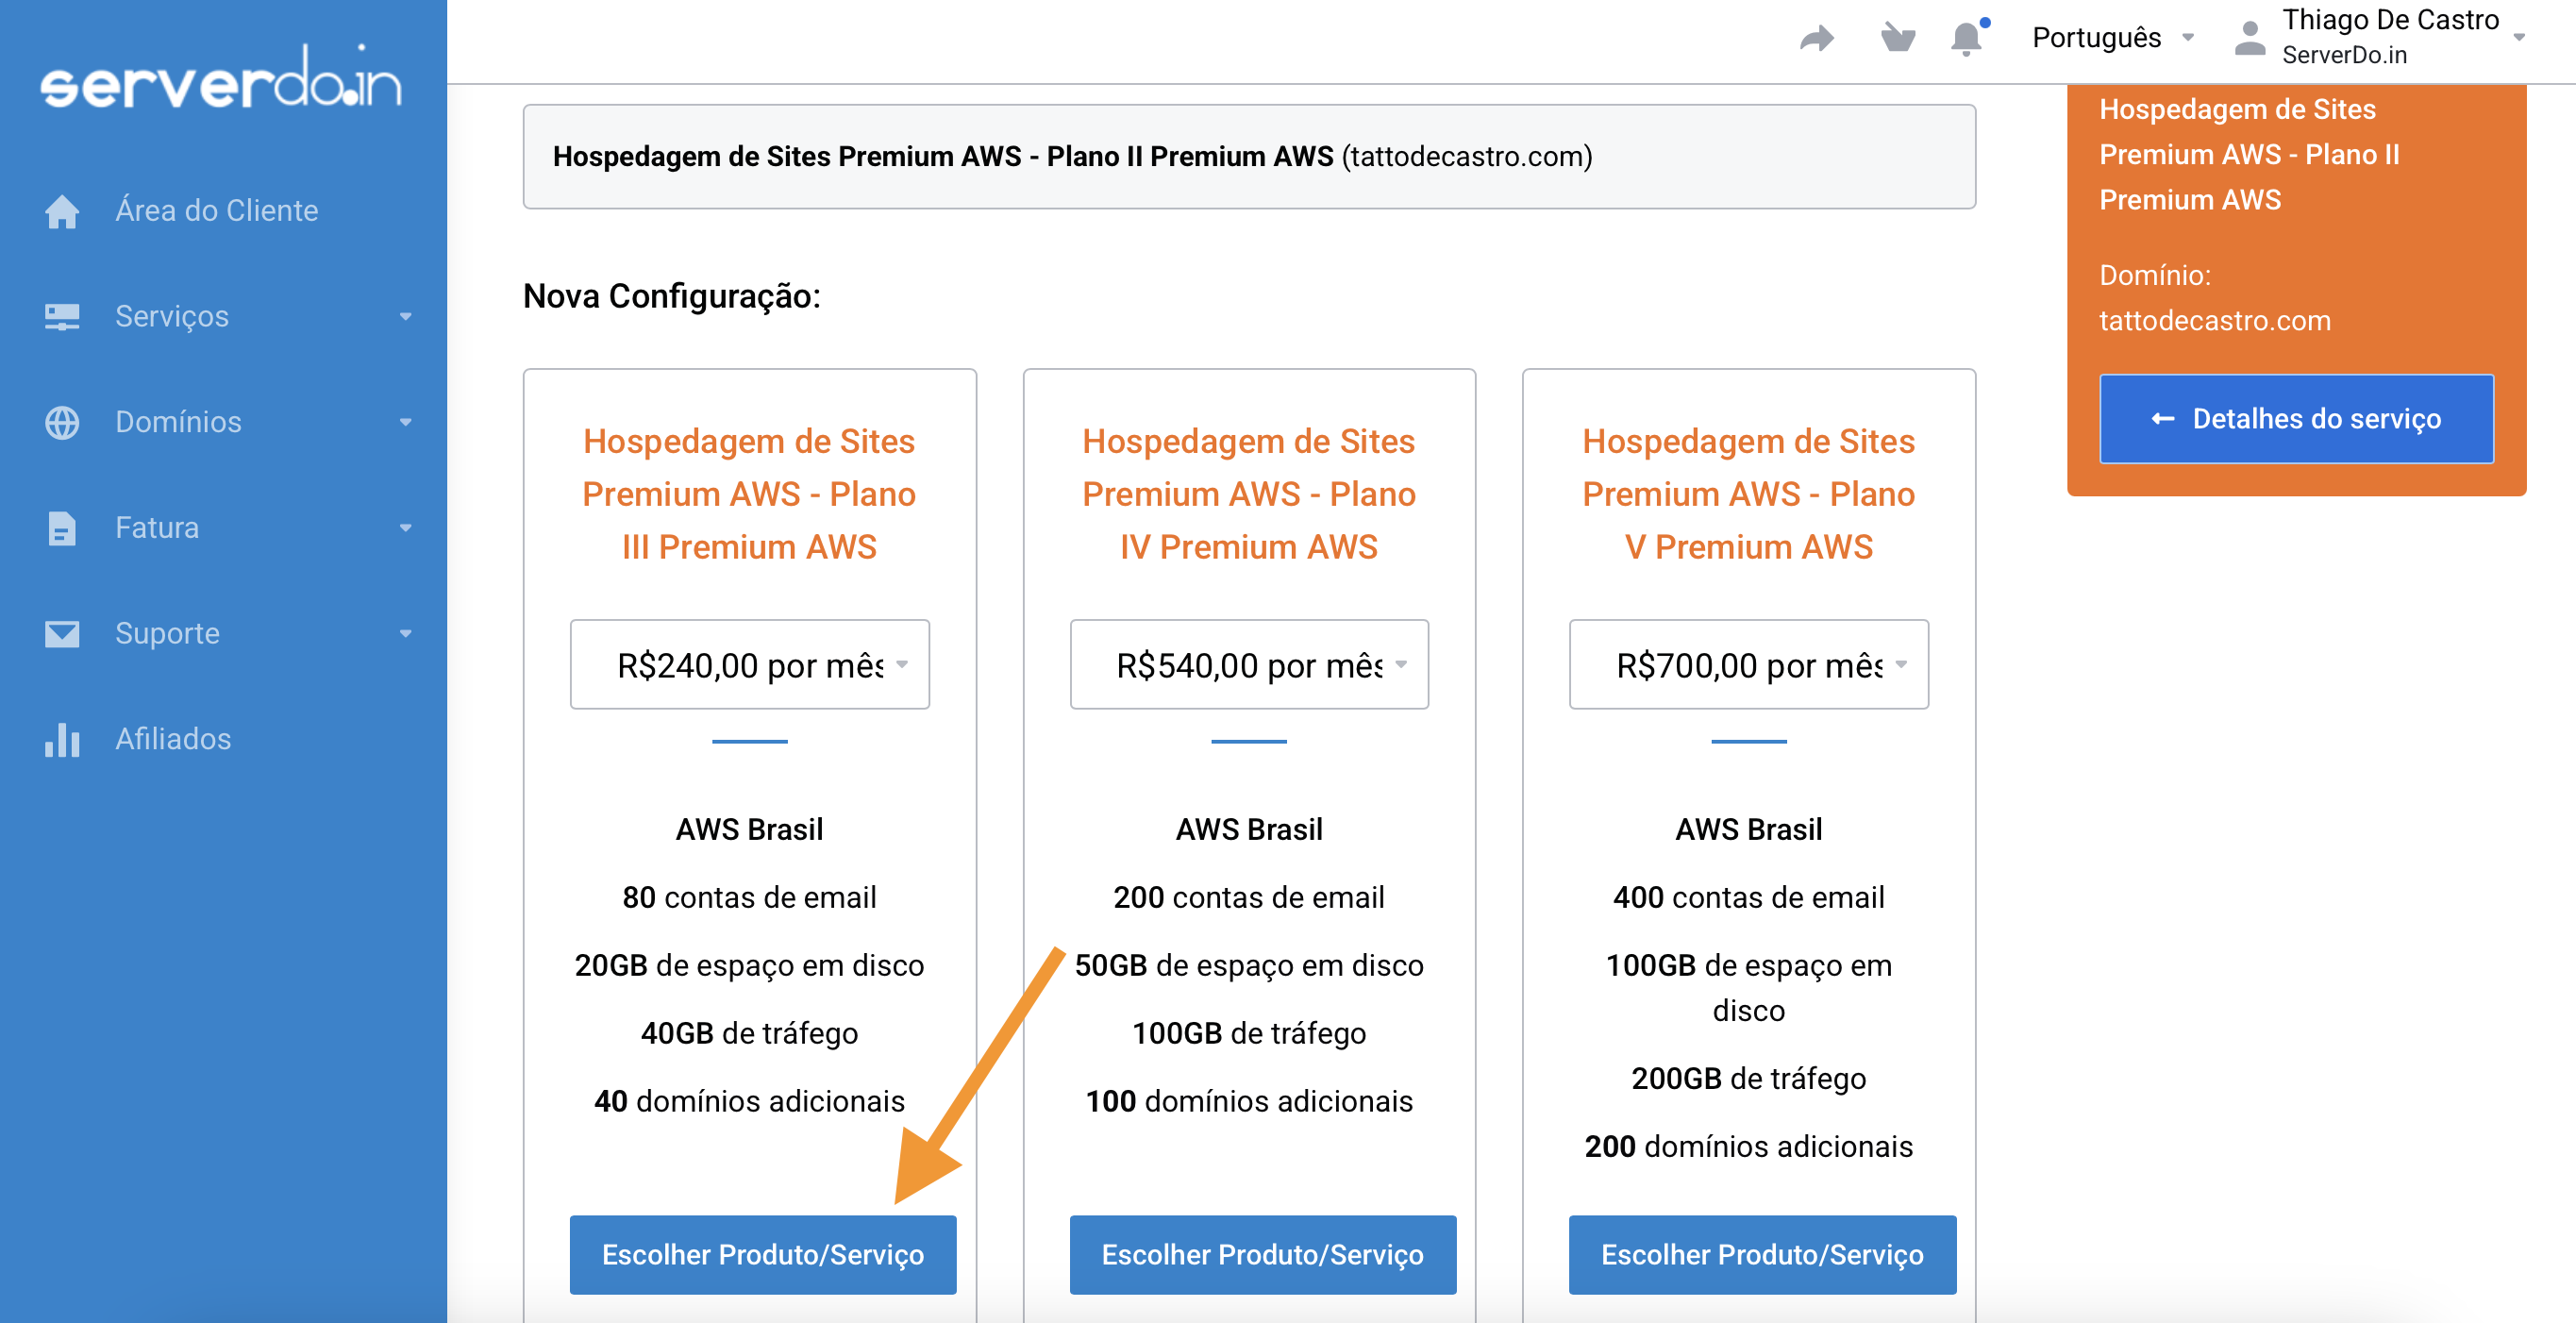
Task: Open the Português language selector
Action: pyautogui.click(x=2111, y=38)
